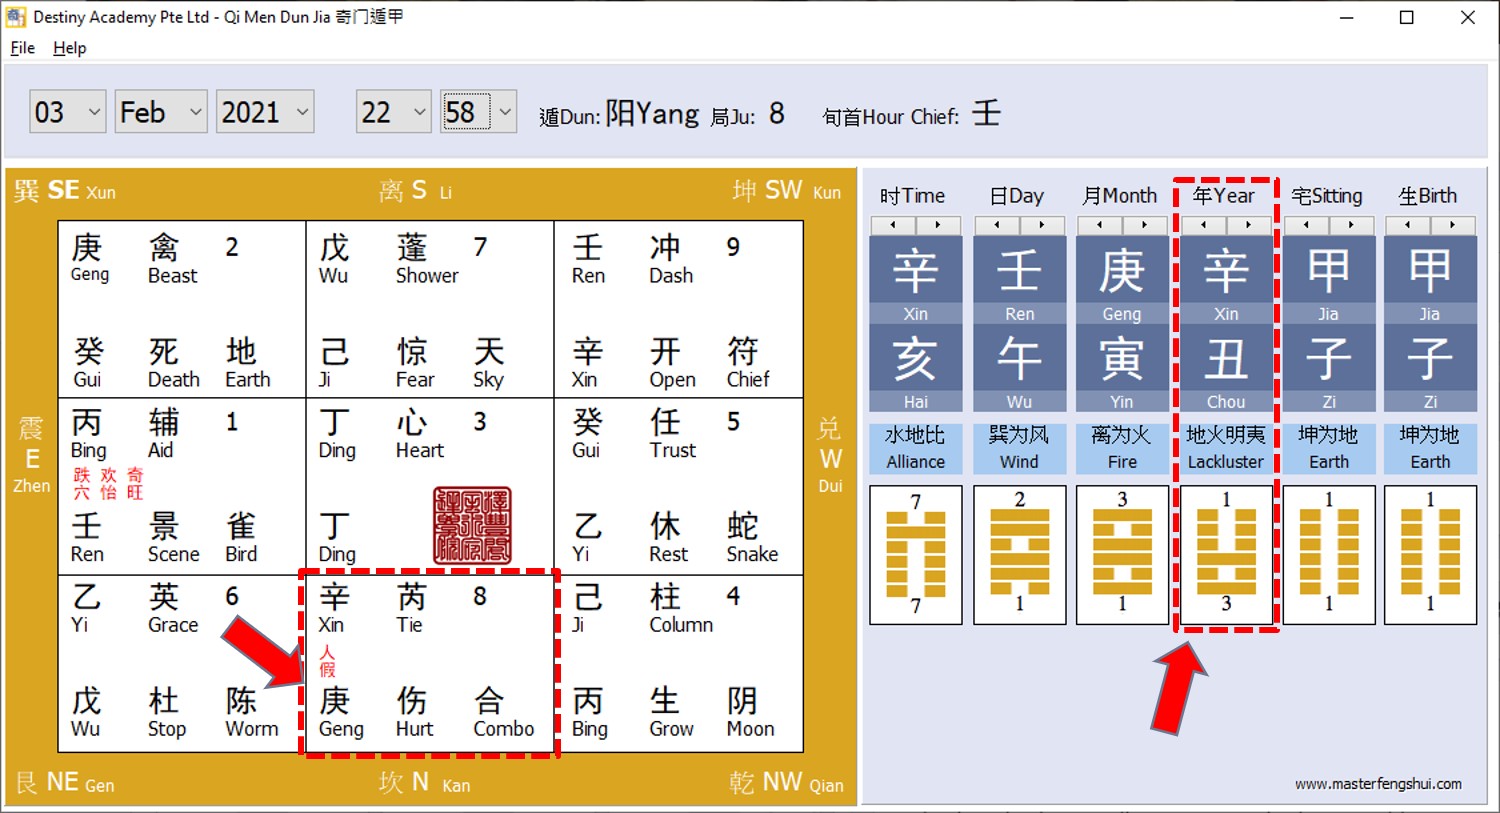Image resolution: width=1500 pixels, height=813 pixels.
Task: Step the Birth pillar backward with left arrow
Action: [x=1408, y=225]
